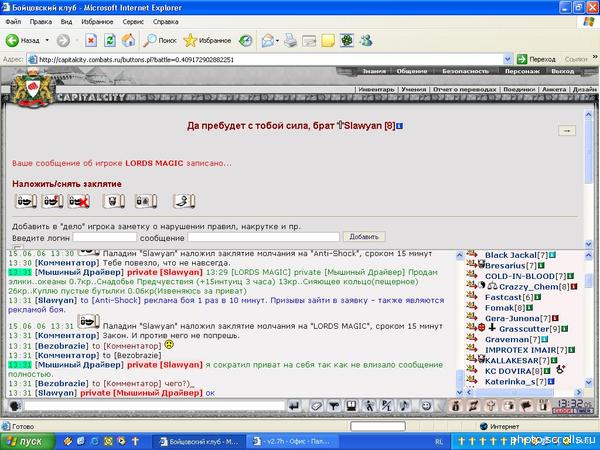Open the Избранное menu in menu bar
600x450 pixels.
click(x=97, y=22)
